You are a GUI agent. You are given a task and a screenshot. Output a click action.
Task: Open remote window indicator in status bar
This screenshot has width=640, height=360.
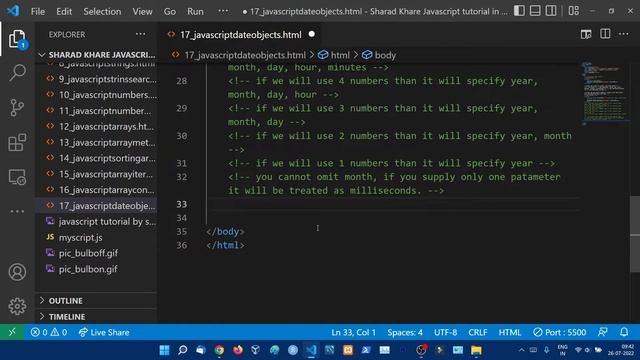(x=12, y=332)
